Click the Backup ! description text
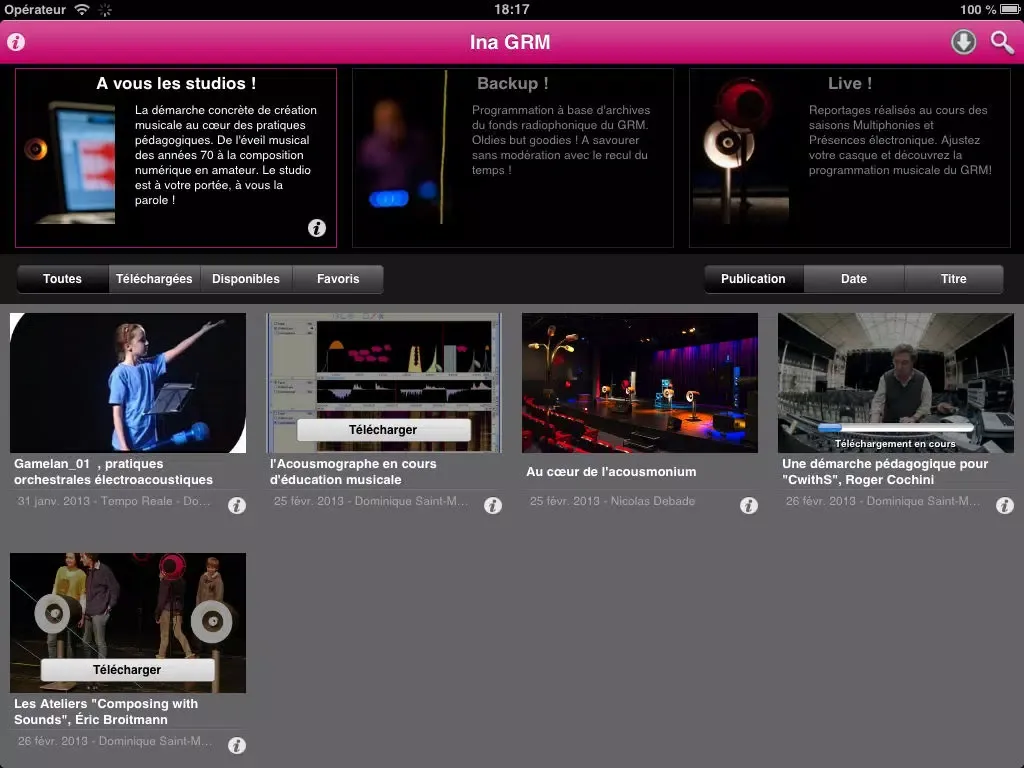Image resolution: width=1024 pixels, height=768 pixels. coord(561,140)
